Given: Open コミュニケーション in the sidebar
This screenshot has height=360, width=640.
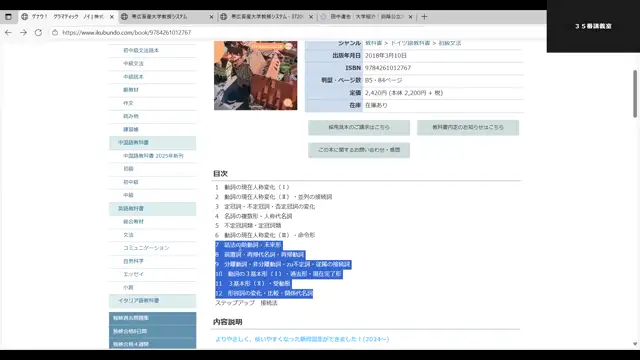Looking at the screenshot, I should (146, 248).
